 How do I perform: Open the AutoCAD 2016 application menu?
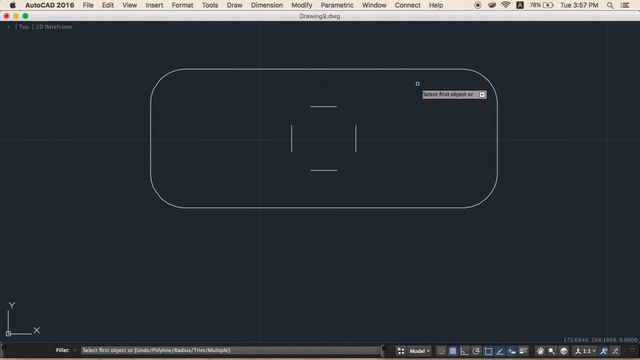(x=49, y=5)
